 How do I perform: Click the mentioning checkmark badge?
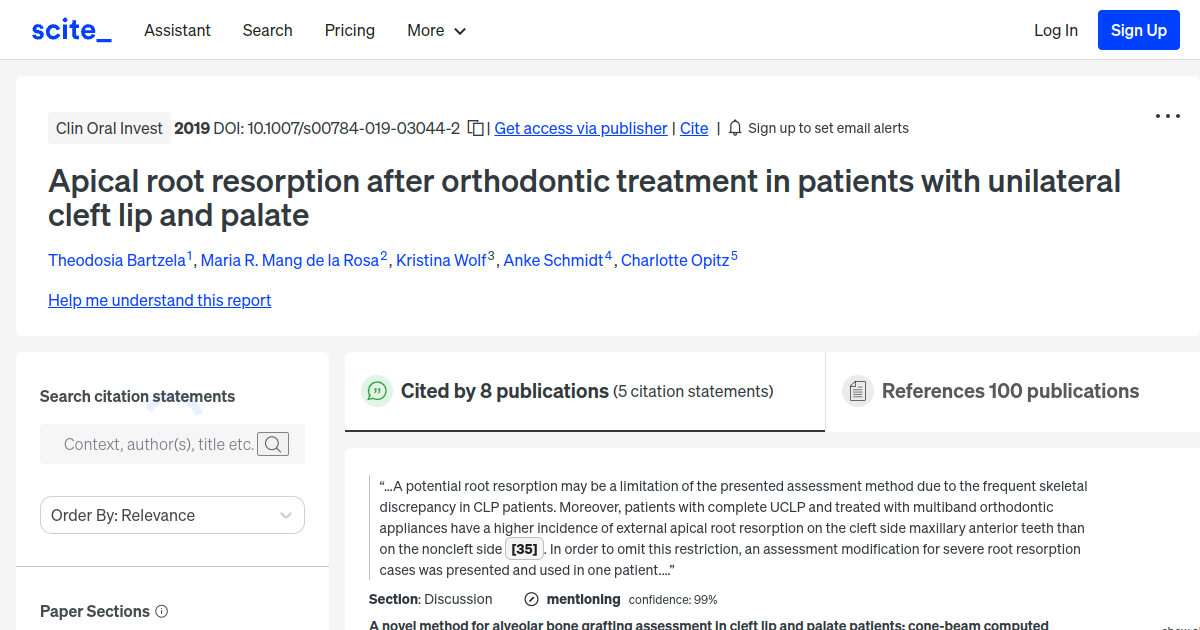pos(530,599)
